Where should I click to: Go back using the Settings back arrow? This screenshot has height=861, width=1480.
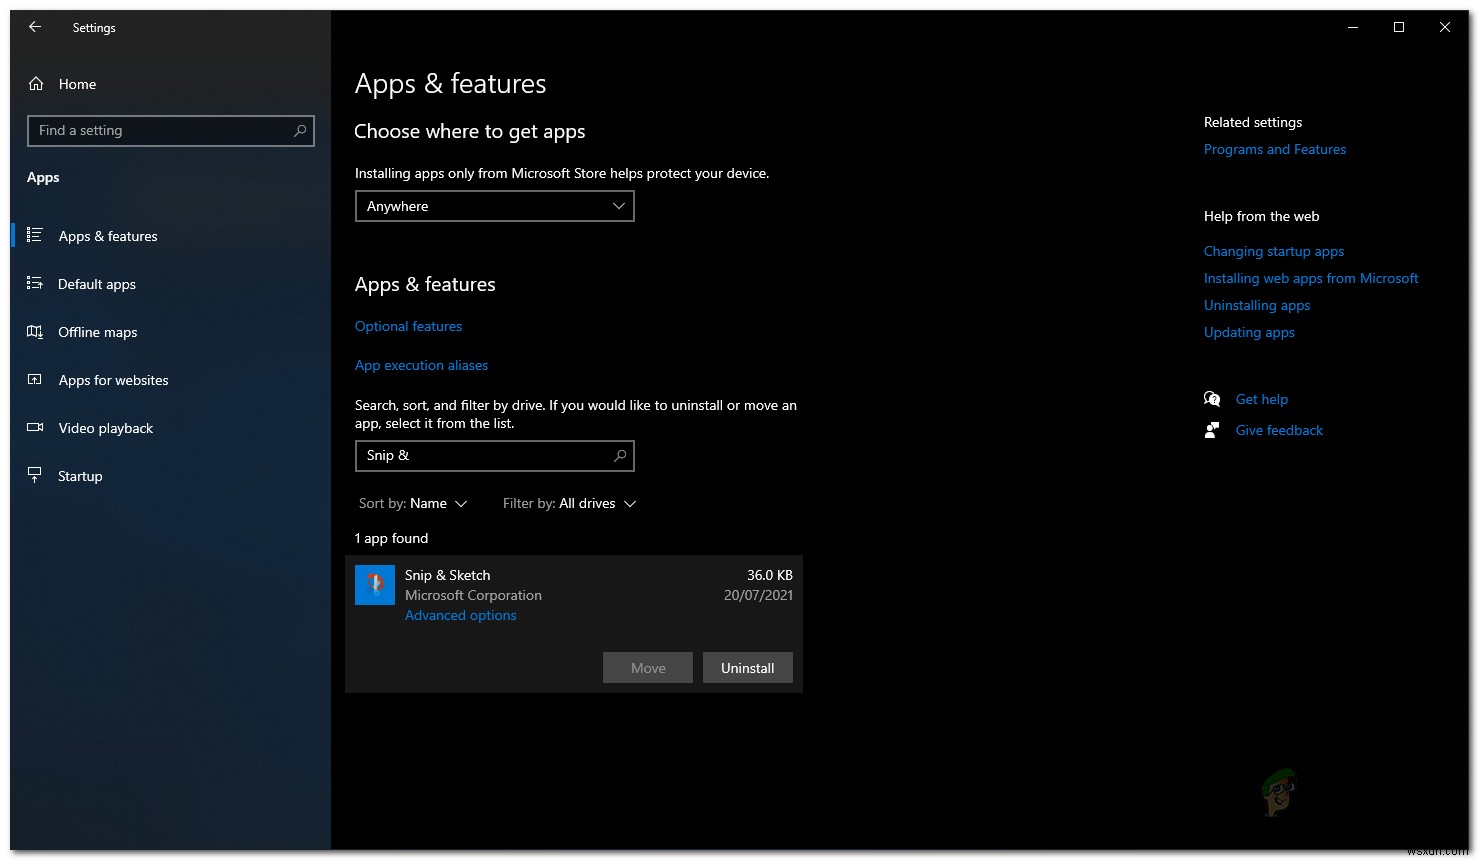pyautogui.click(x=35, y=27)
